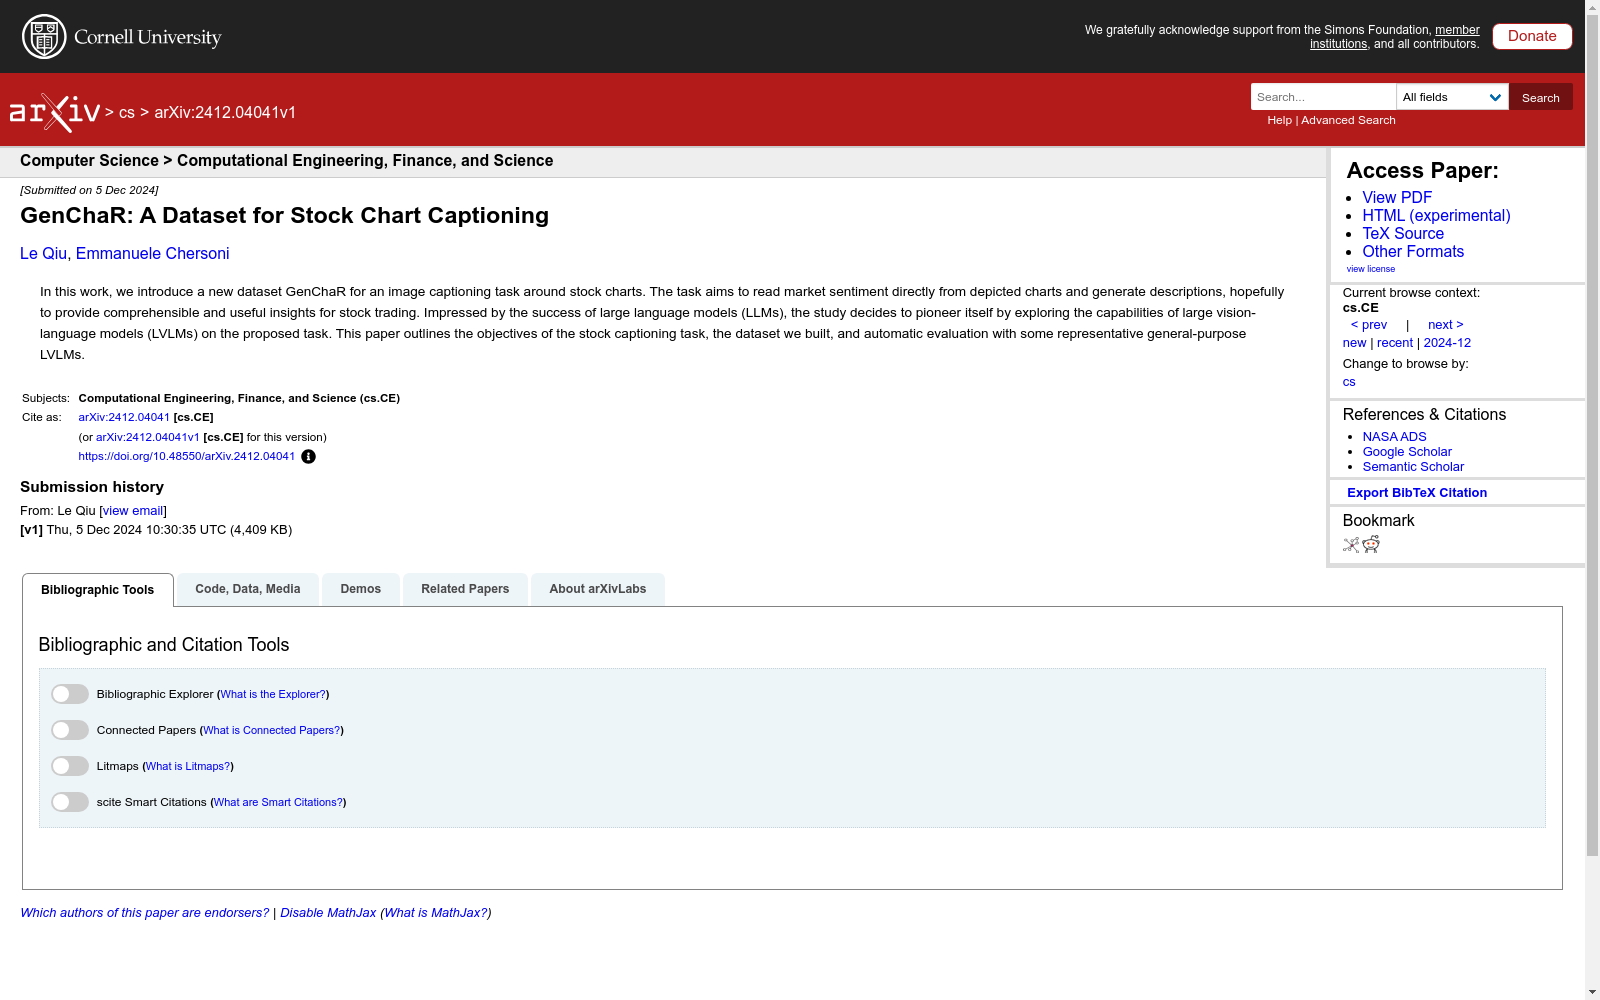Select the Bibliographic Tools tab

(x=98, y=590)
